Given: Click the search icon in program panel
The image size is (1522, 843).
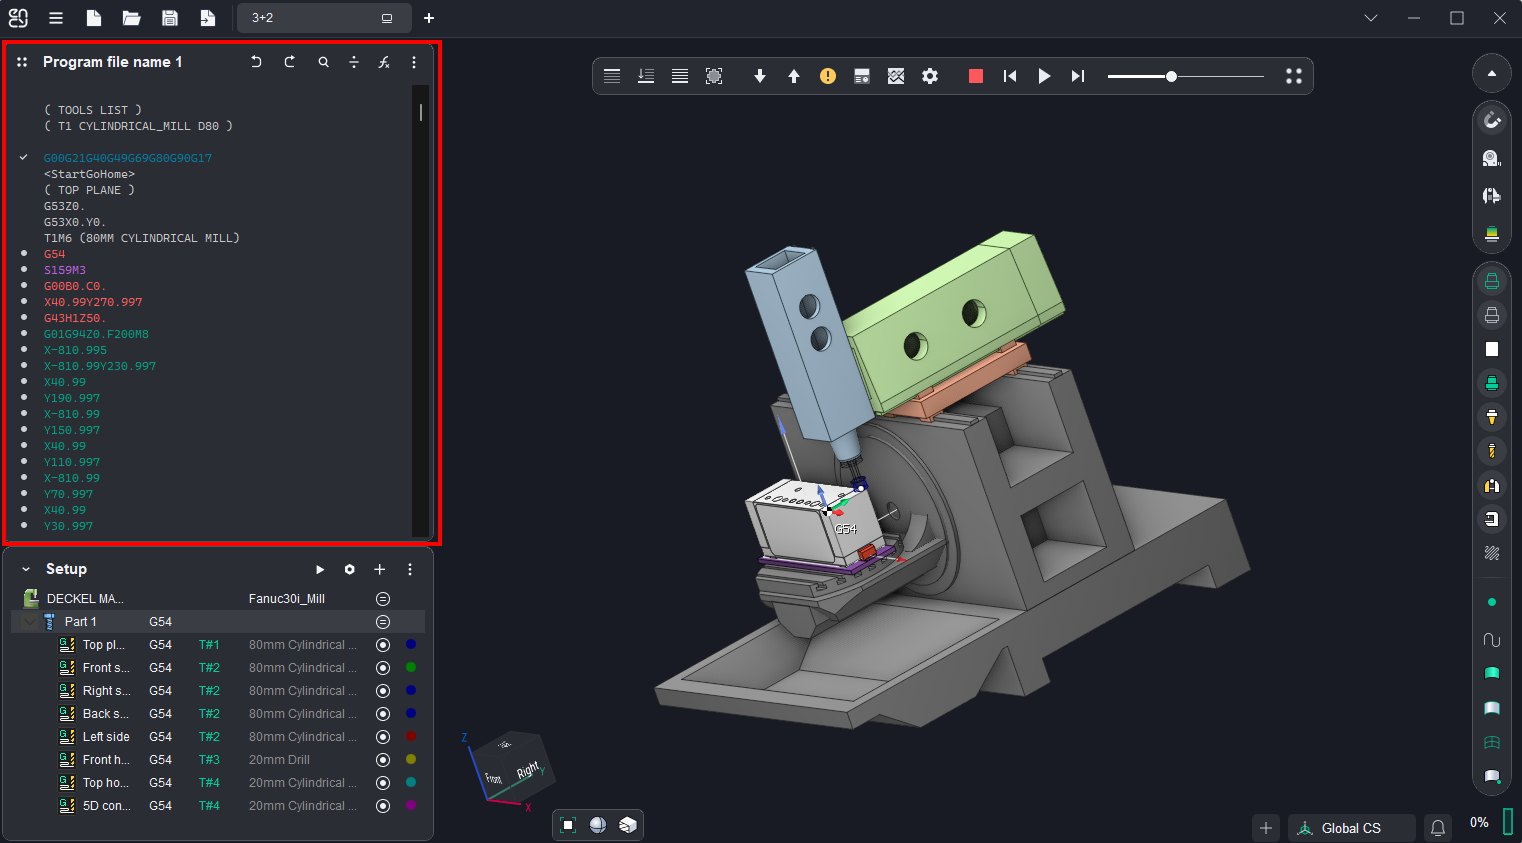Looking at the screenshot, I should pos(324,62).
